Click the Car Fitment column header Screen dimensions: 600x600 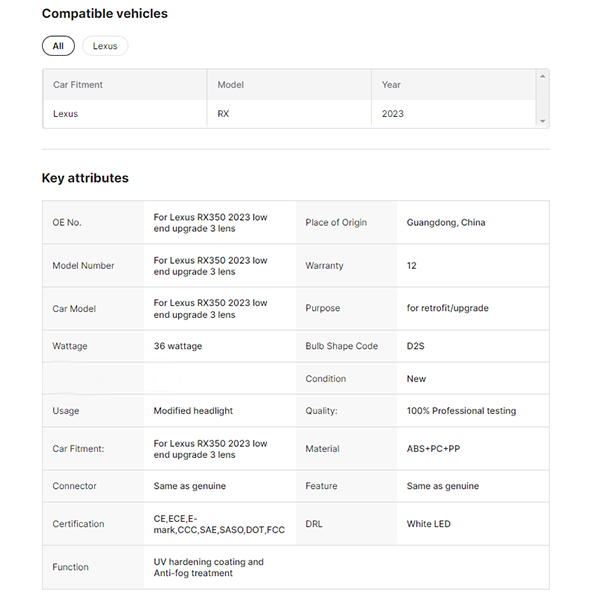(x=78, y=85)
